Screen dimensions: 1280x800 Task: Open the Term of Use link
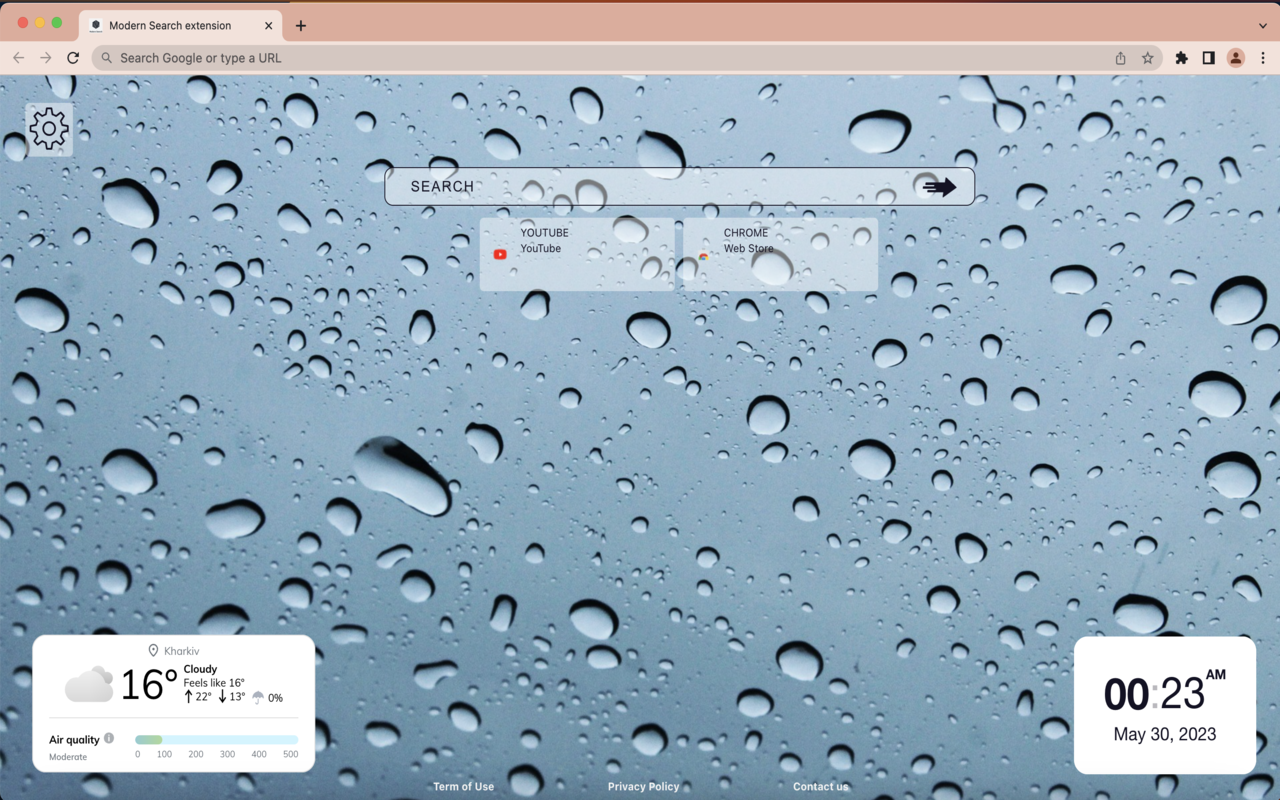[x=463, y=787]
